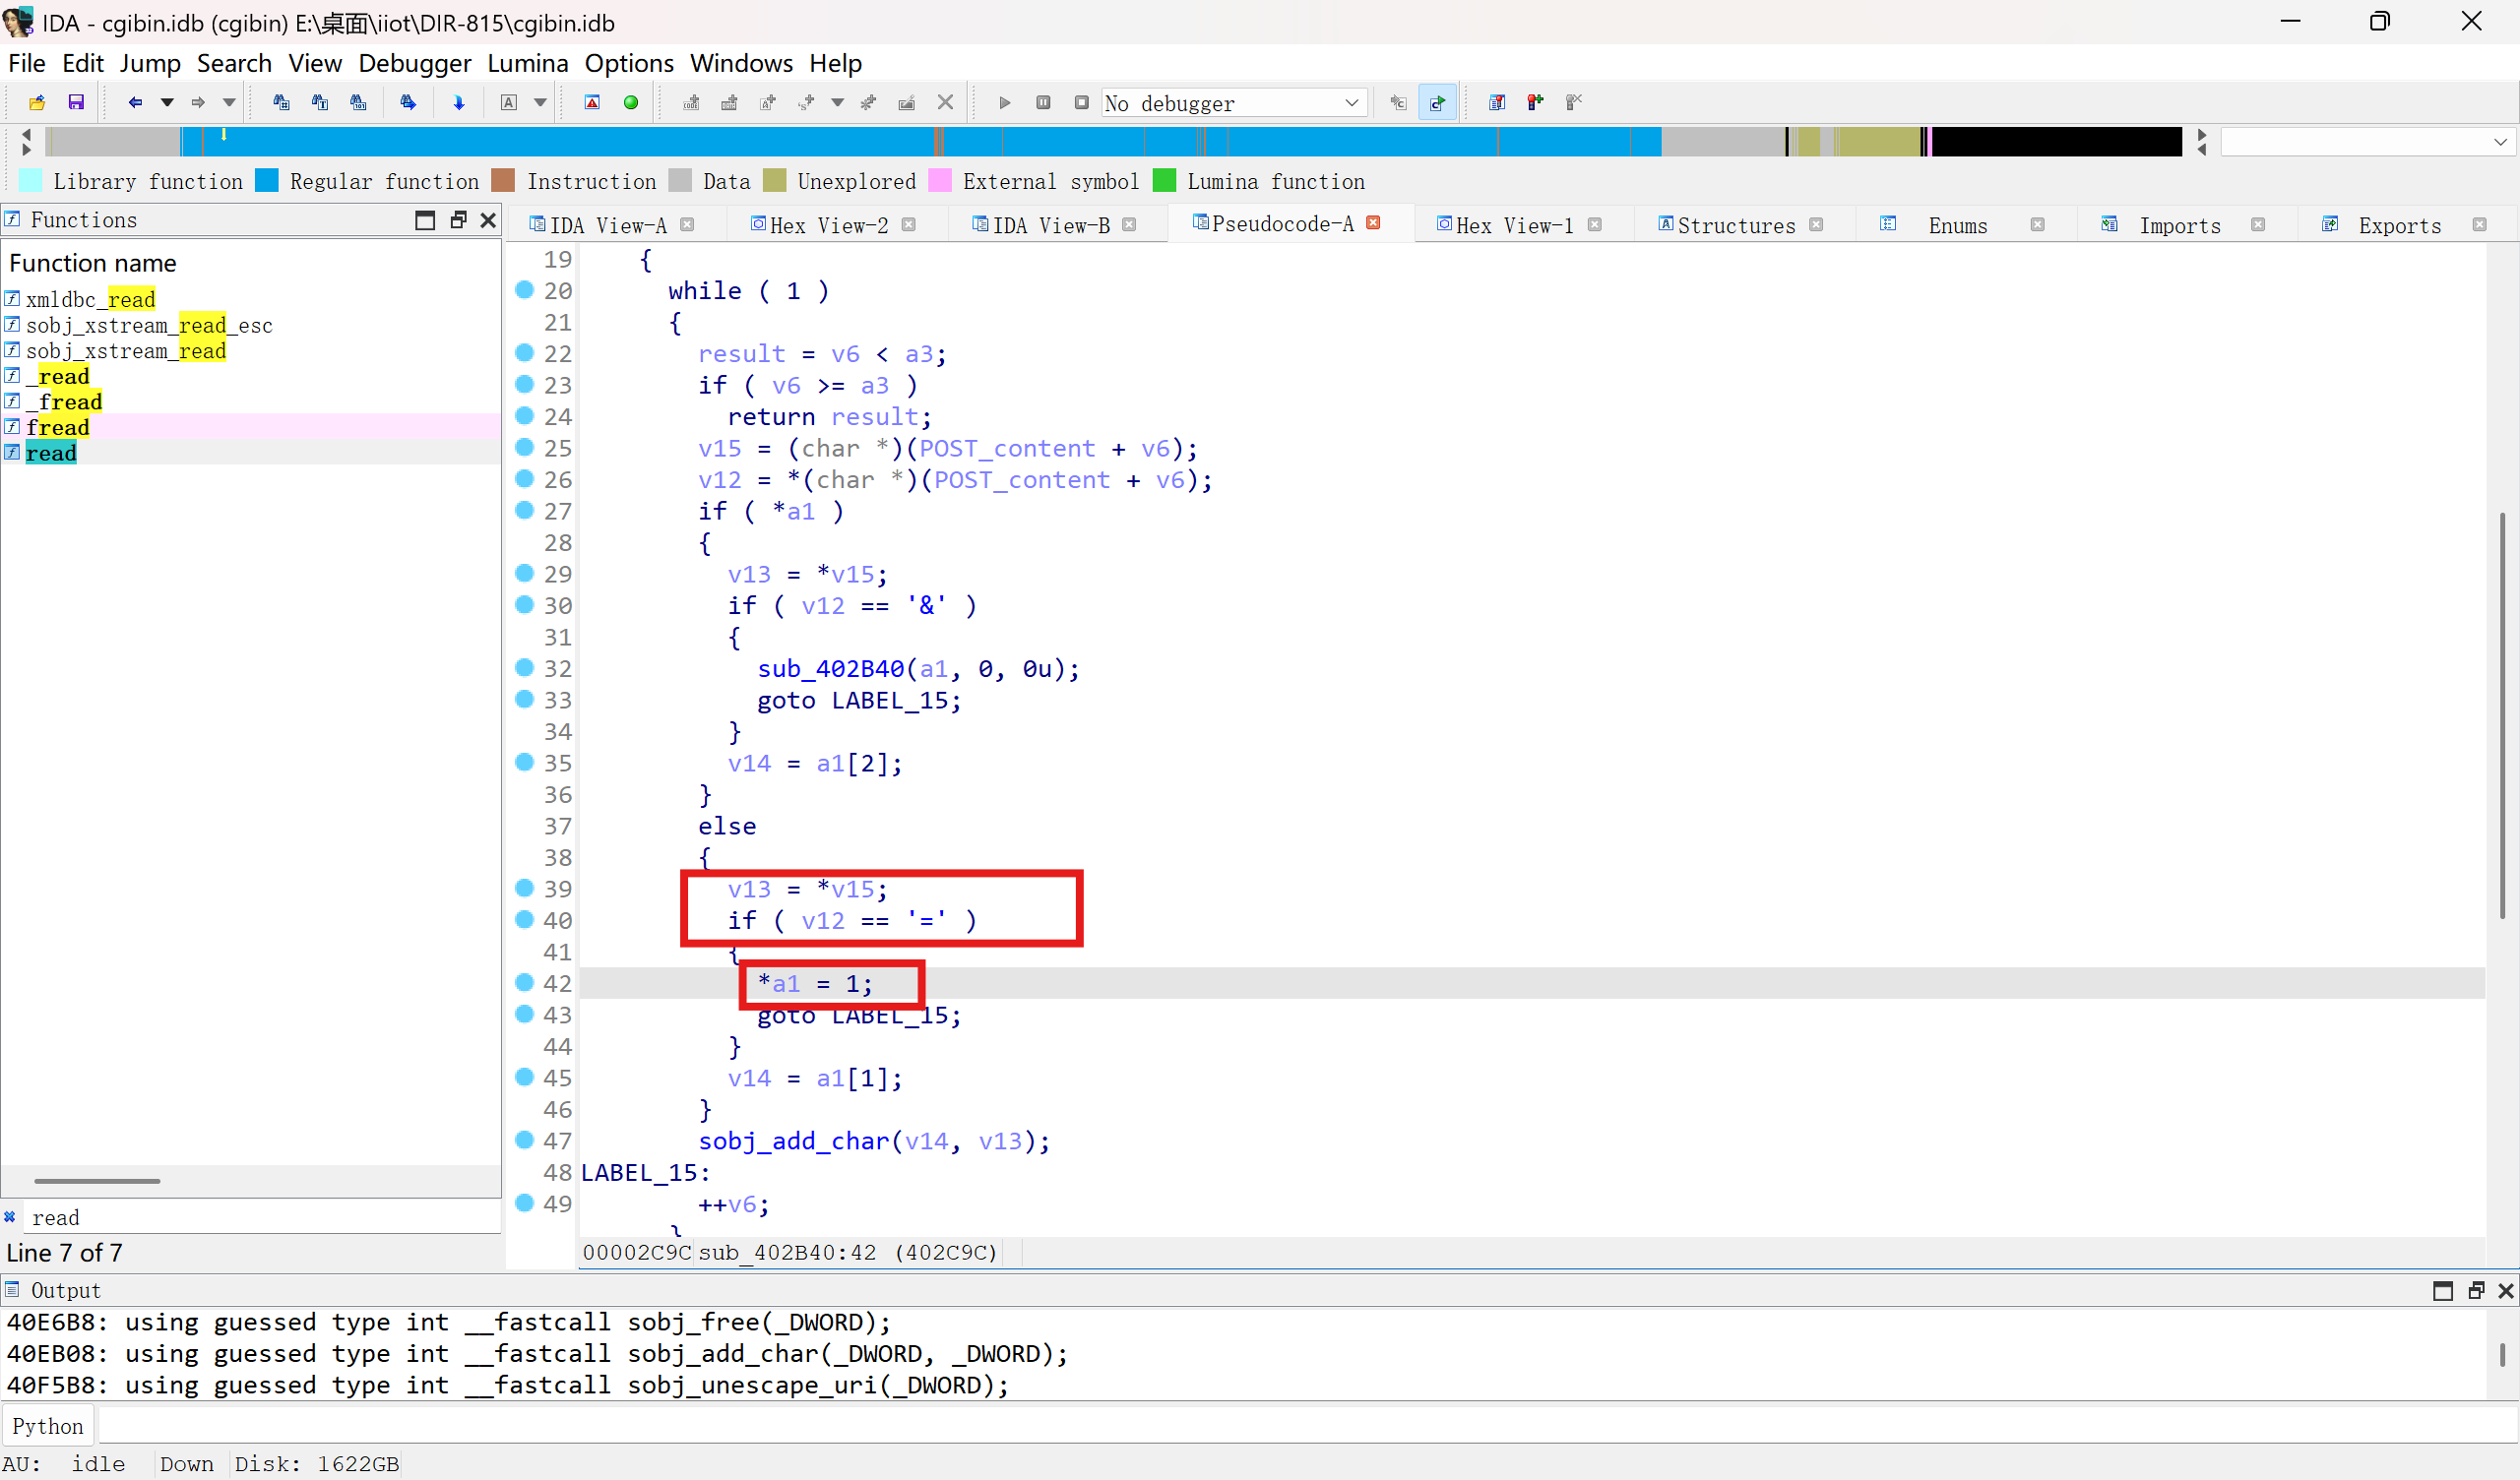Select the xmldbc_read function
Screen dimensions: 2520x1480
click(90, 299)
